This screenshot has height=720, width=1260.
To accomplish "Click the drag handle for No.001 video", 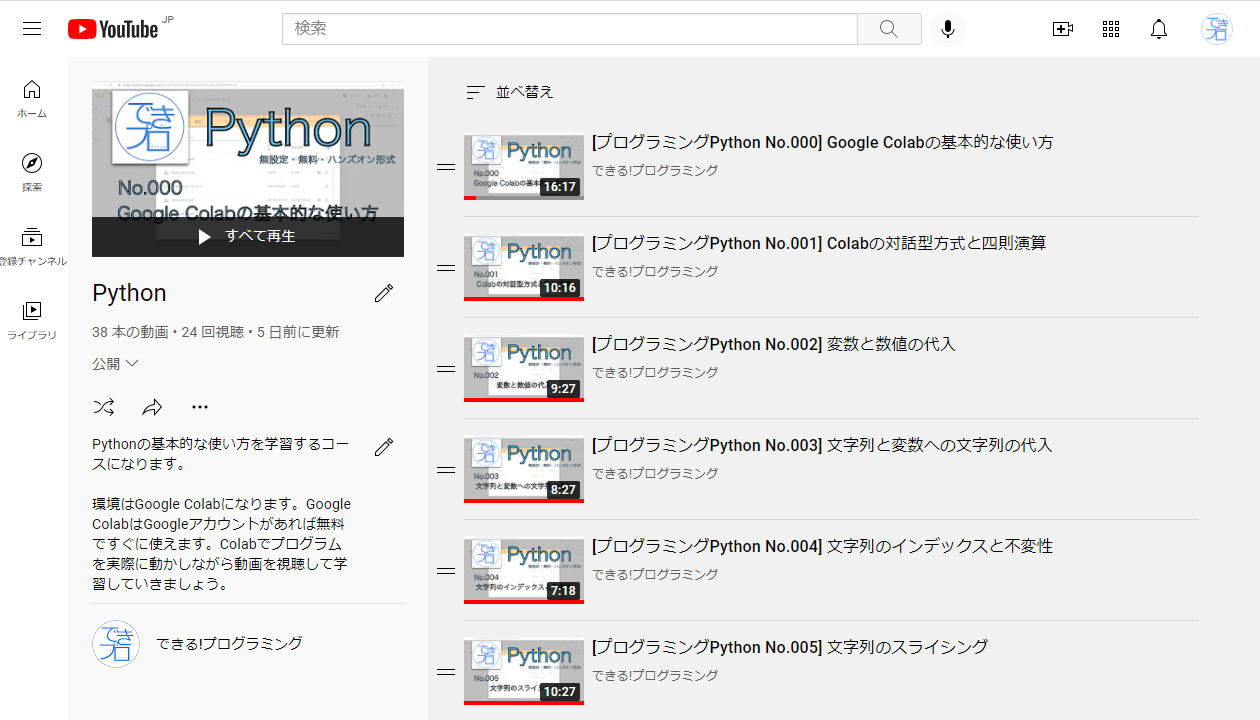I will pos(447,268).
